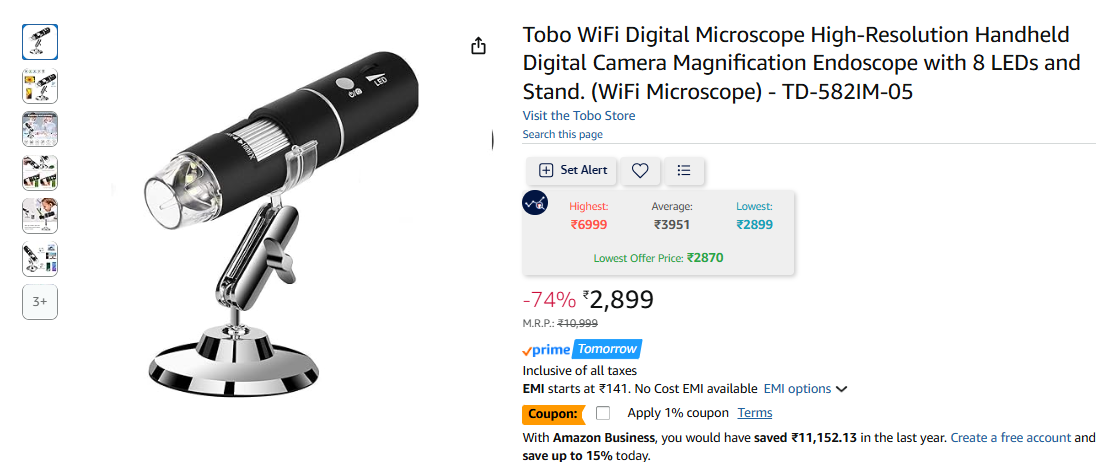The width and height of the screenshot is (1107, 462).
Task: Open the list icon next to heart
Action: tap(683, 170)
